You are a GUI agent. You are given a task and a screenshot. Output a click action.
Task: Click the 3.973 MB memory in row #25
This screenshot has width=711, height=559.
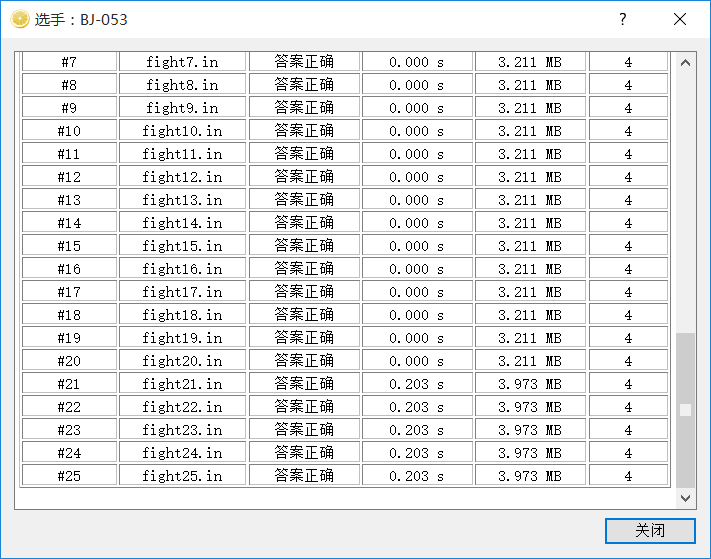pyautogui.click(x=531, y=476)
